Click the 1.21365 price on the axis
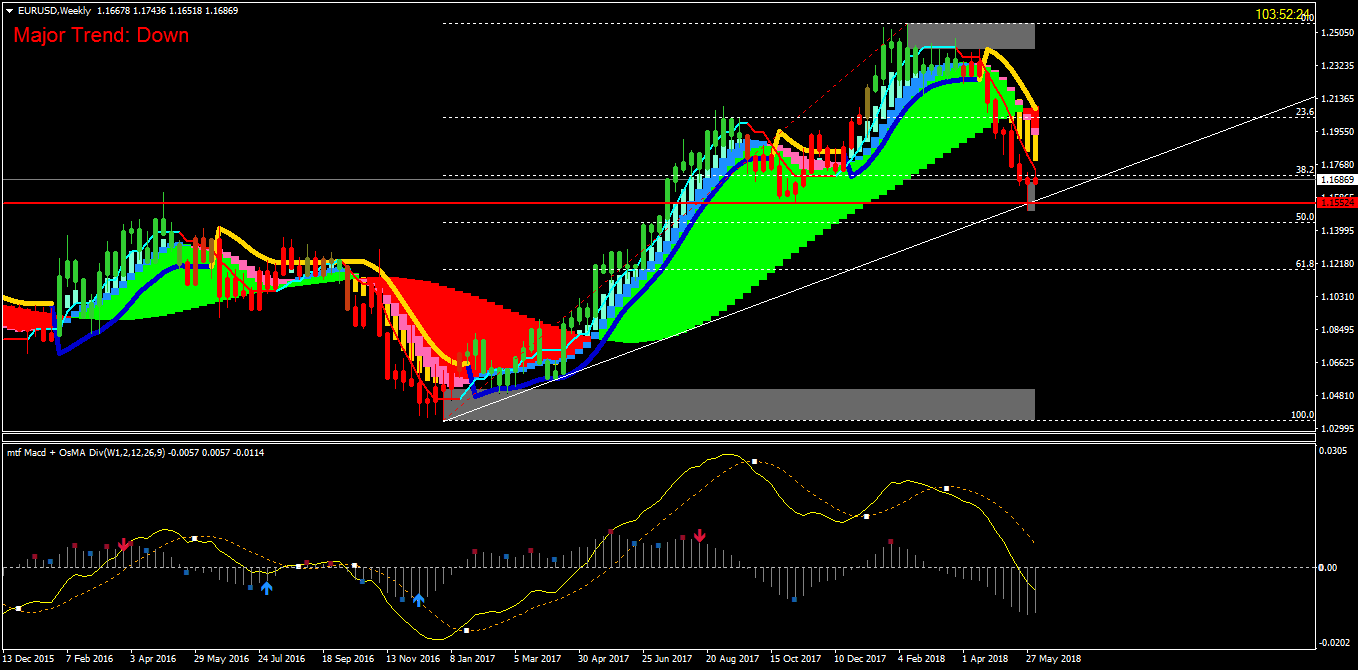Viewport: 1358px width, 670px height. (1337, 99)
